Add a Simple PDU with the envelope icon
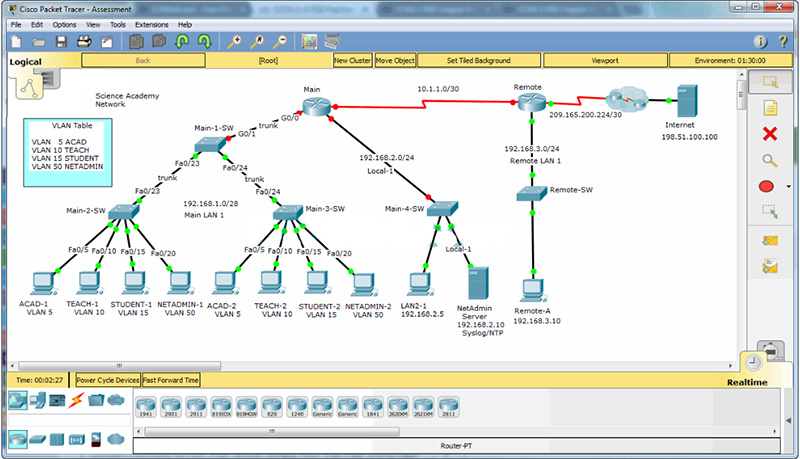 [770, 241]
